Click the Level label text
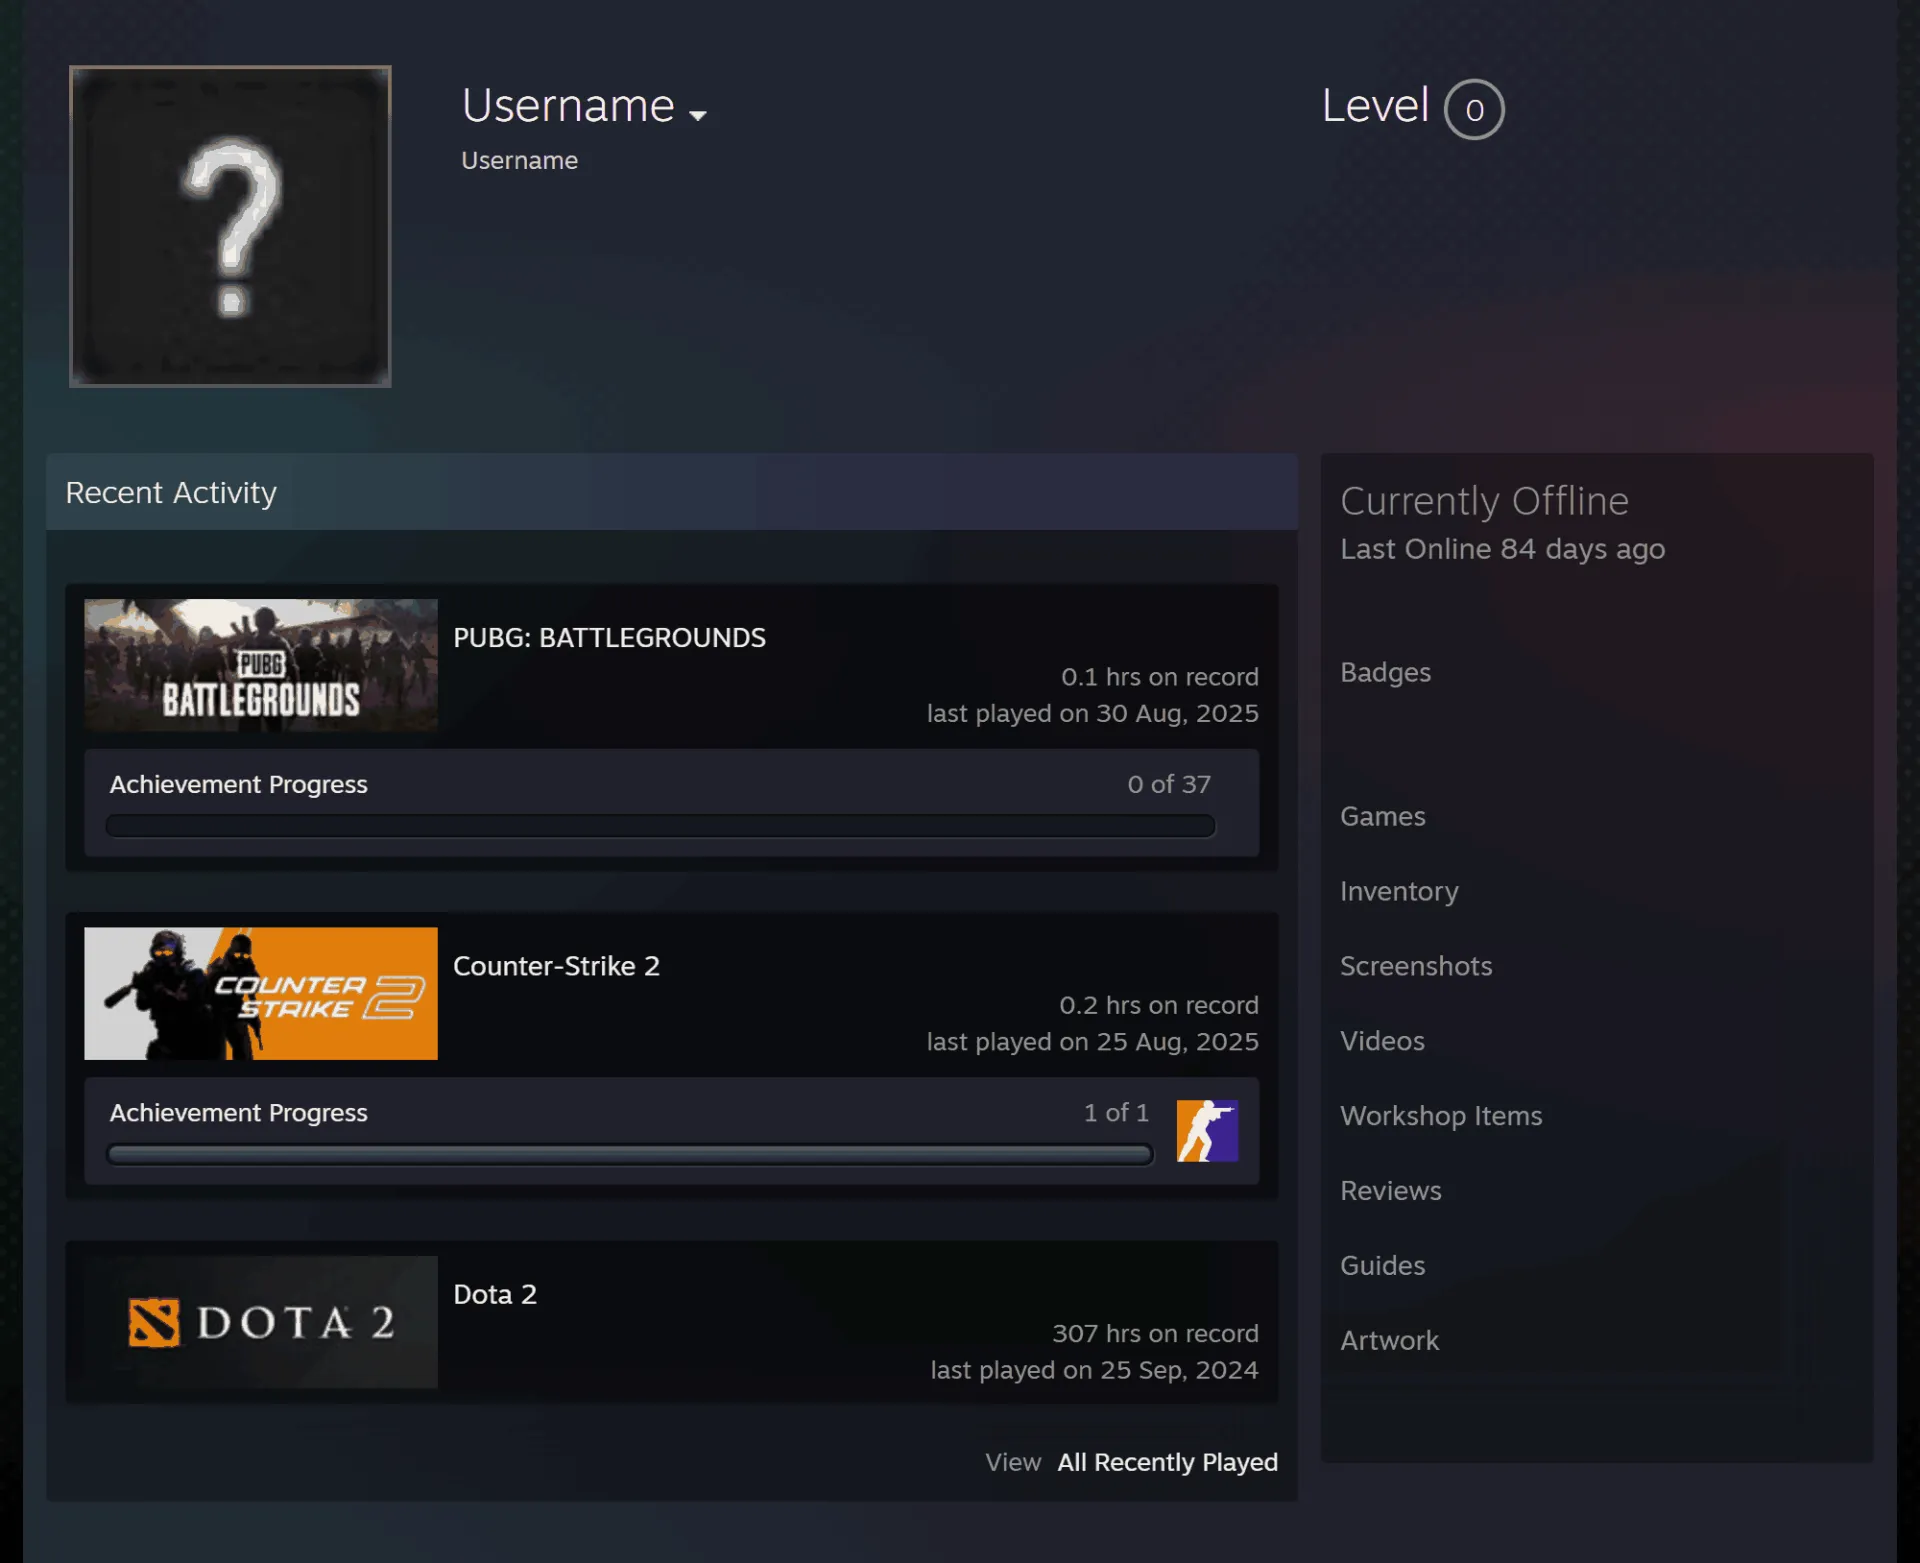1920x1563 pixels. click(x=1375, y=105)
